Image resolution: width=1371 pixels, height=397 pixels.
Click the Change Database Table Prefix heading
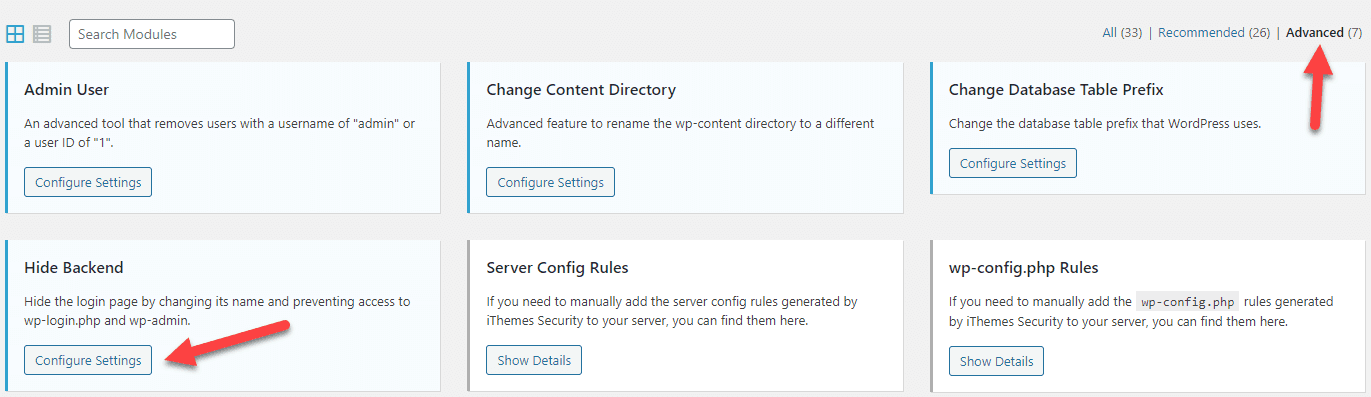[x=1056, y=90]
